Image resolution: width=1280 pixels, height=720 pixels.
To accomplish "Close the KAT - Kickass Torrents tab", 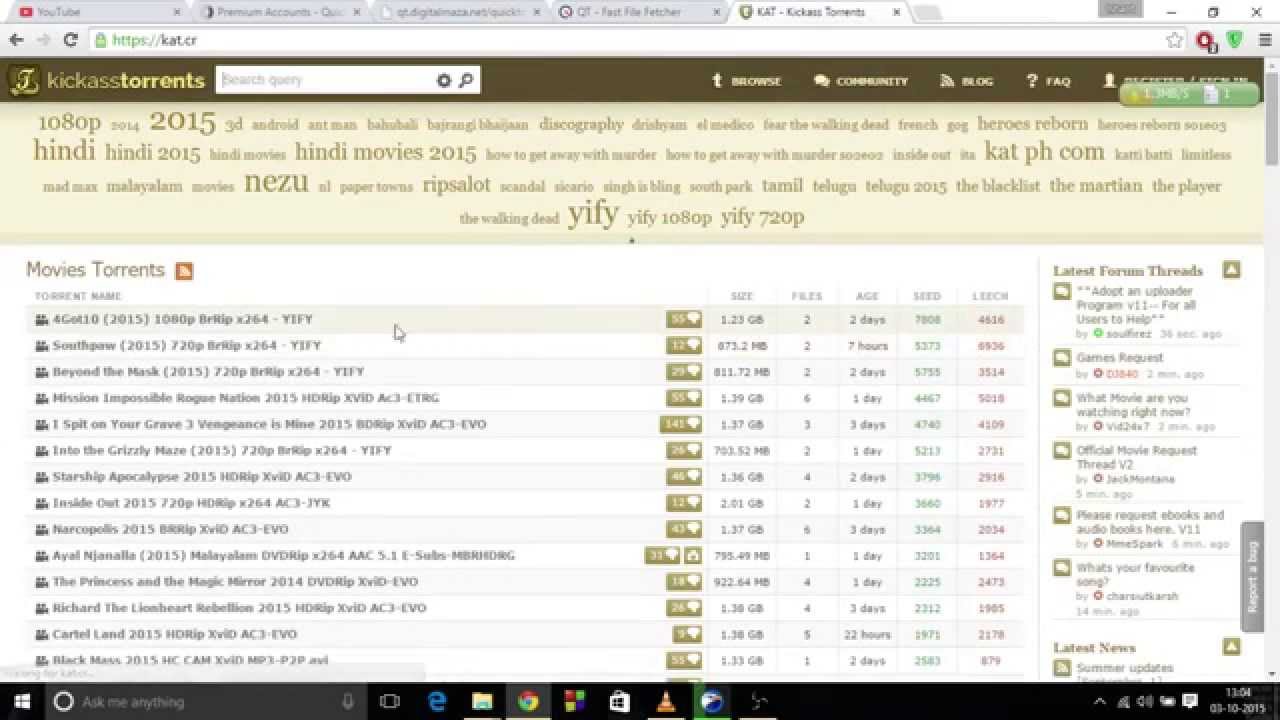I will [x=896, y=12].
